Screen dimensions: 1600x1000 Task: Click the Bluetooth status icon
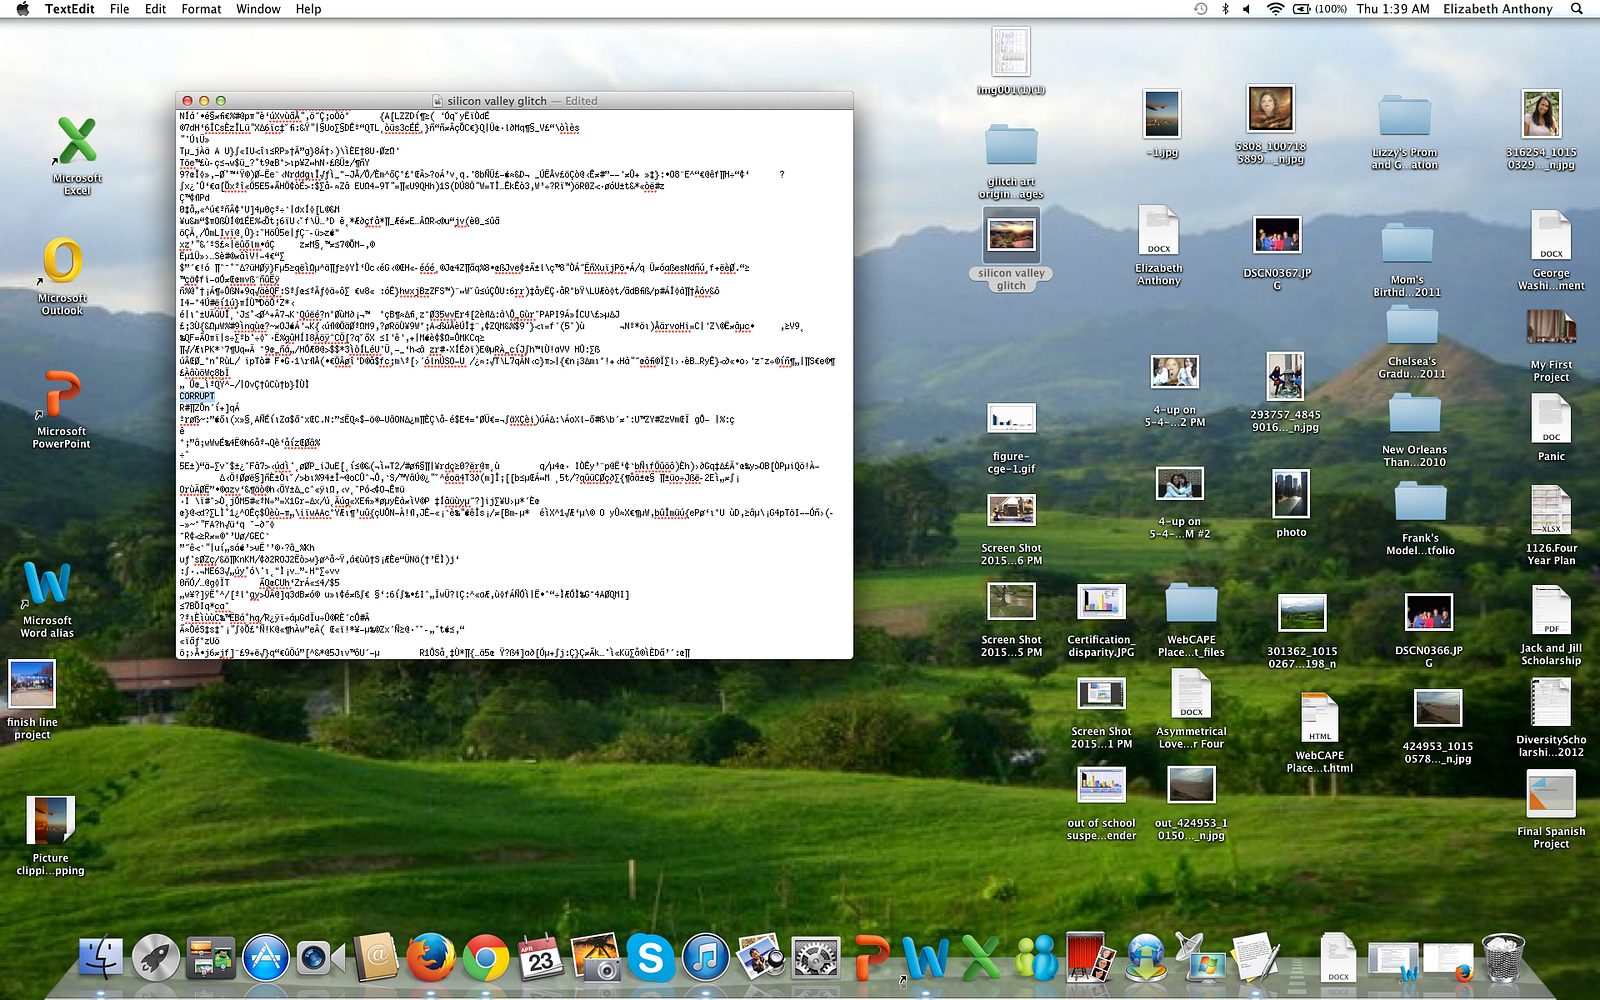[1225, 9]
